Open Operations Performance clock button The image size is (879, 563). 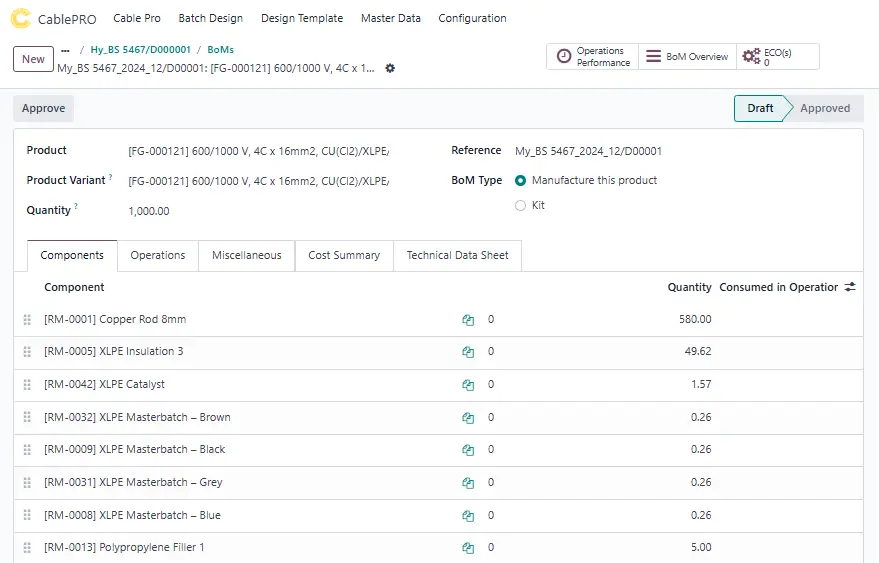pos(593,57)
